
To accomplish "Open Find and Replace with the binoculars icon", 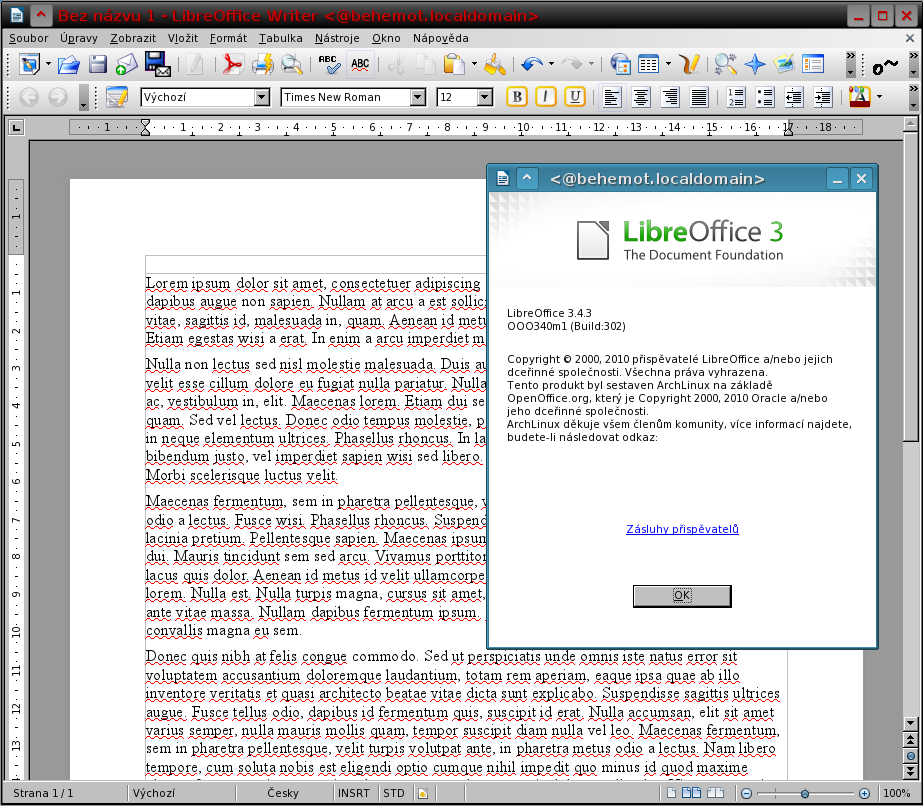I will tap(725, 64).
